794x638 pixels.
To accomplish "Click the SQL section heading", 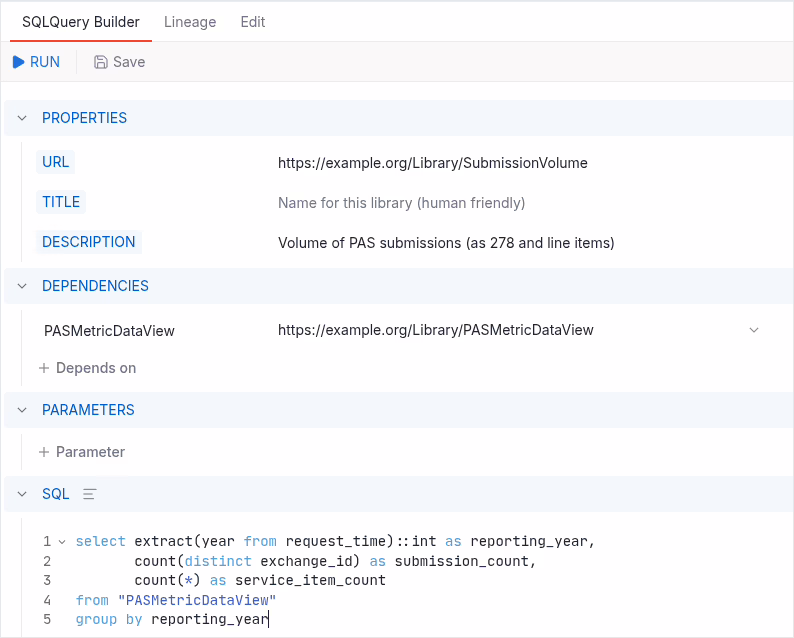I will 56,494.
